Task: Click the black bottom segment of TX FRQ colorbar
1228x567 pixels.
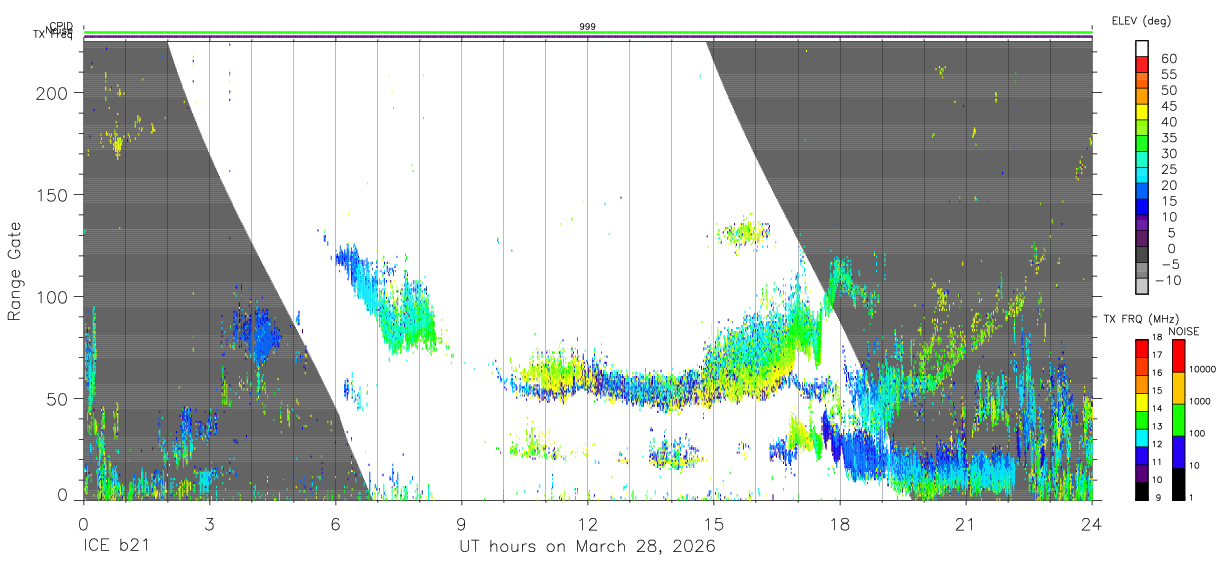Action: coord(1142,489)
